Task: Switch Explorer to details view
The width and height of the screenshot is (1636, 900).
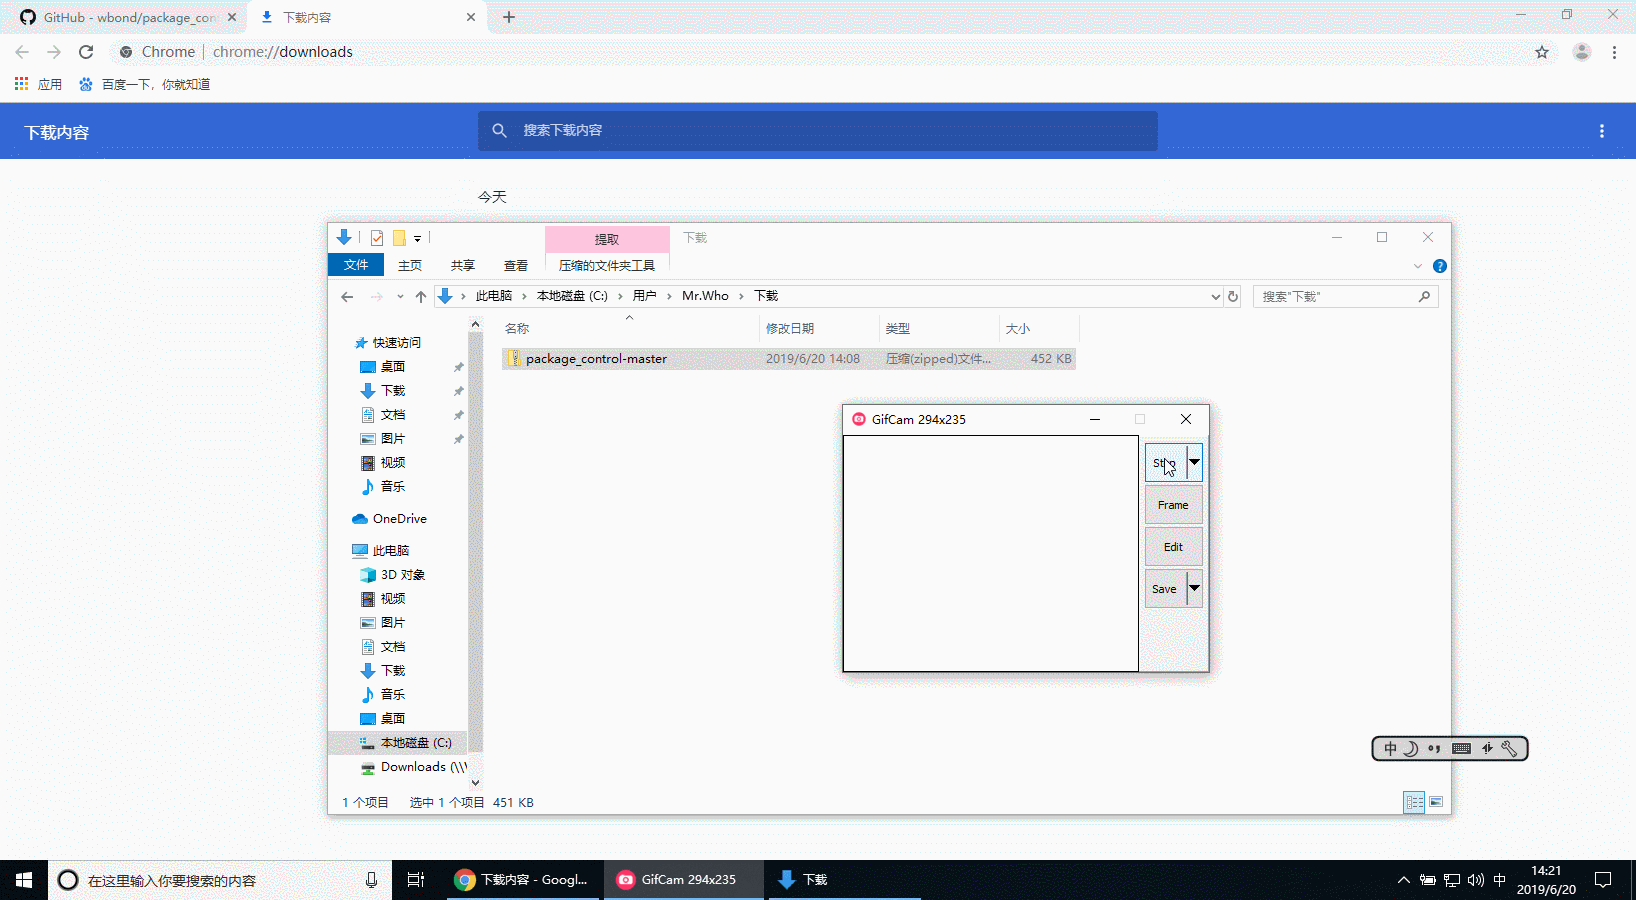Action: [1414, 802]
